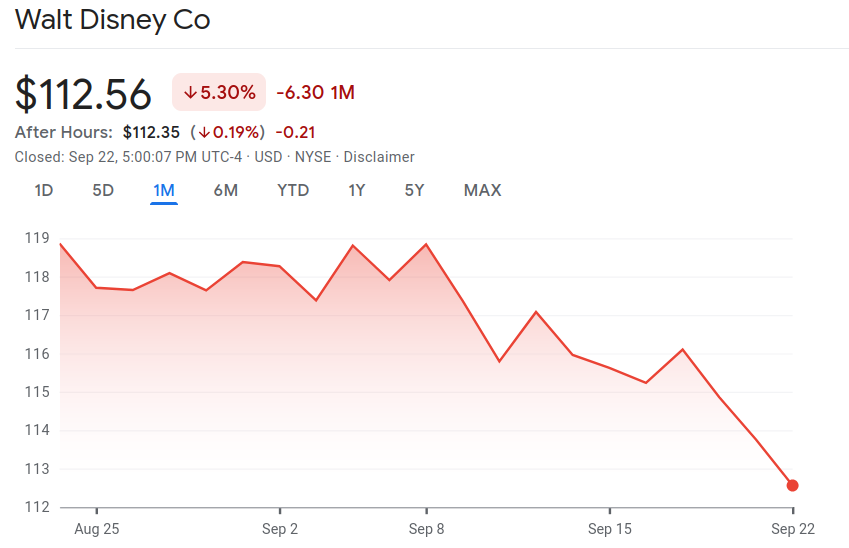Viewport: 849px width, 548px height.
Task: Select the 1Y time range
Action: pyautogui.click(x=357, y=190)
